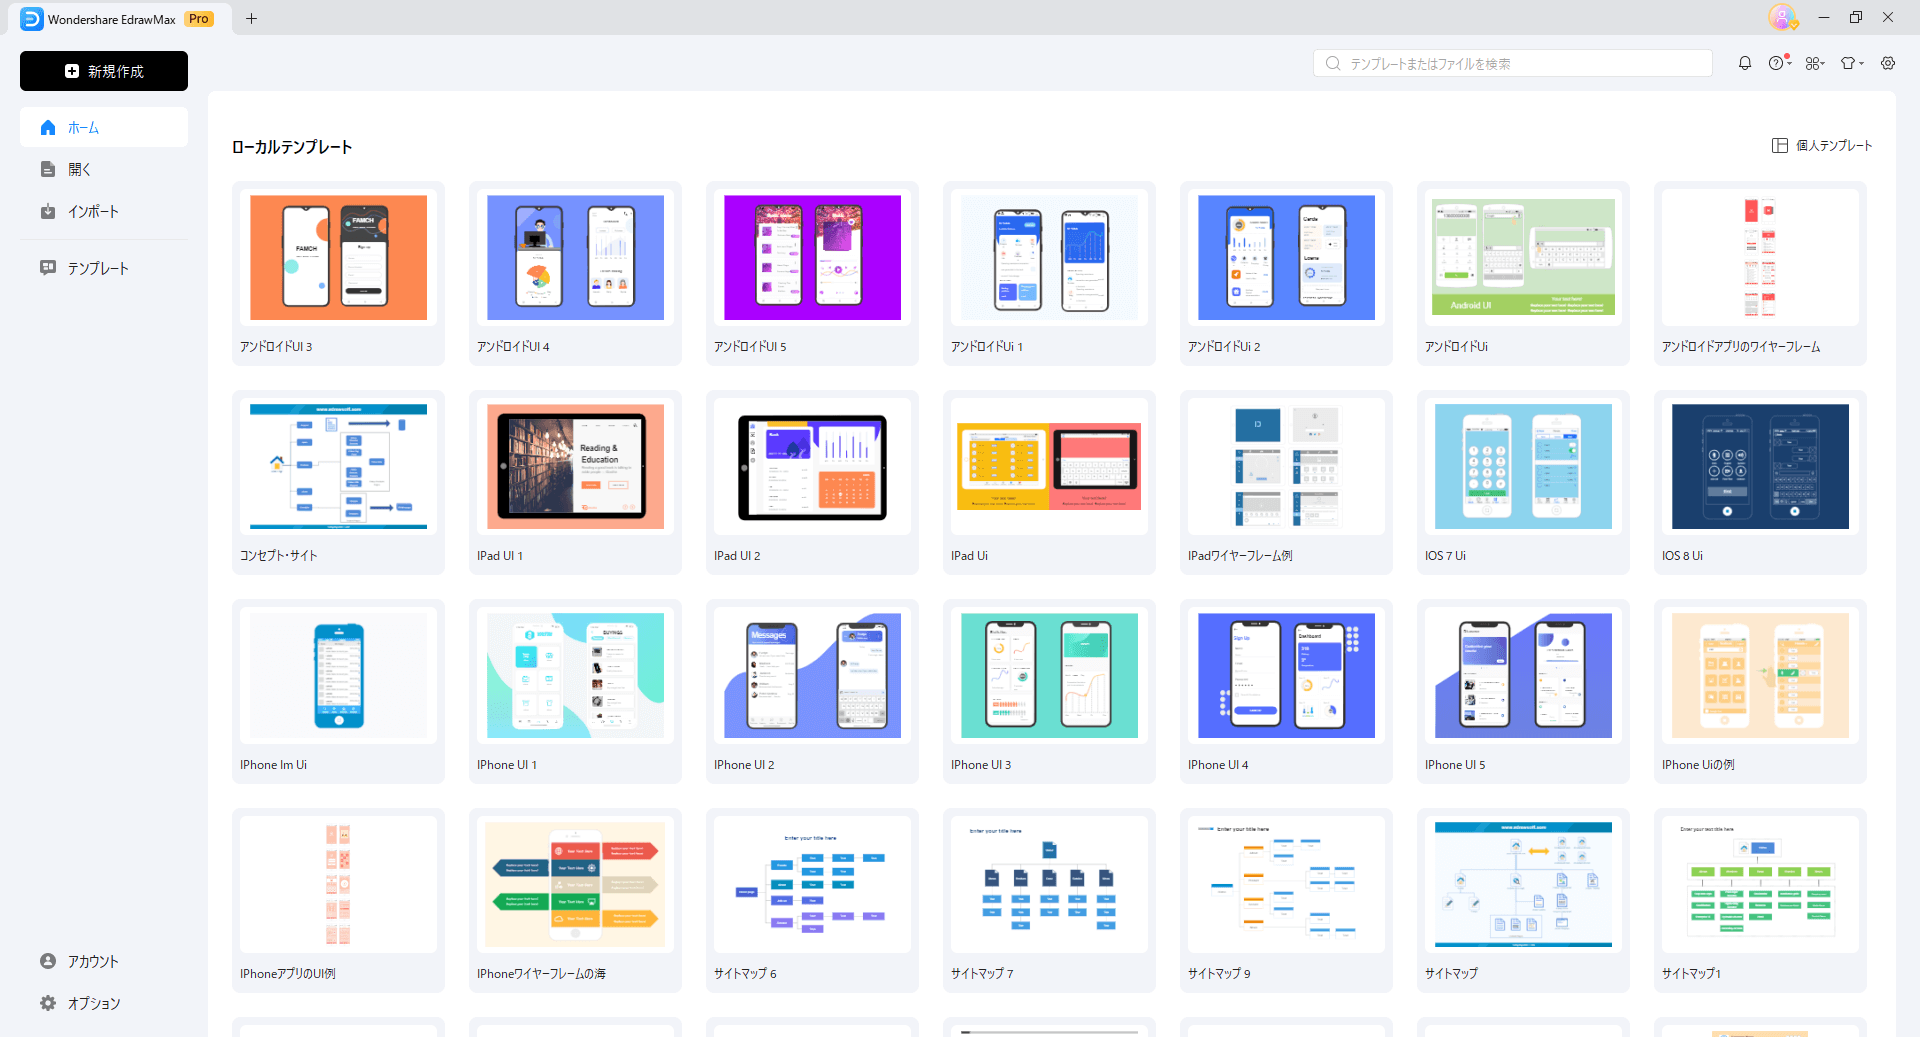Open 個人テンプレート link
Image resolution: width=1920 pixels, height=1037 pixels.
point(1834,146)
